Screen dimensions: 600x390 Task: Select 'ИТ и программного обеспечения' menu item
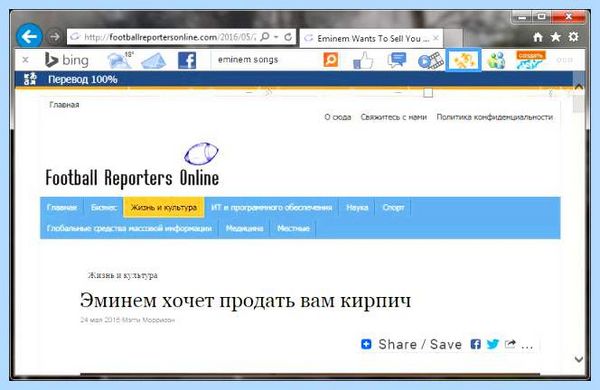271,207
